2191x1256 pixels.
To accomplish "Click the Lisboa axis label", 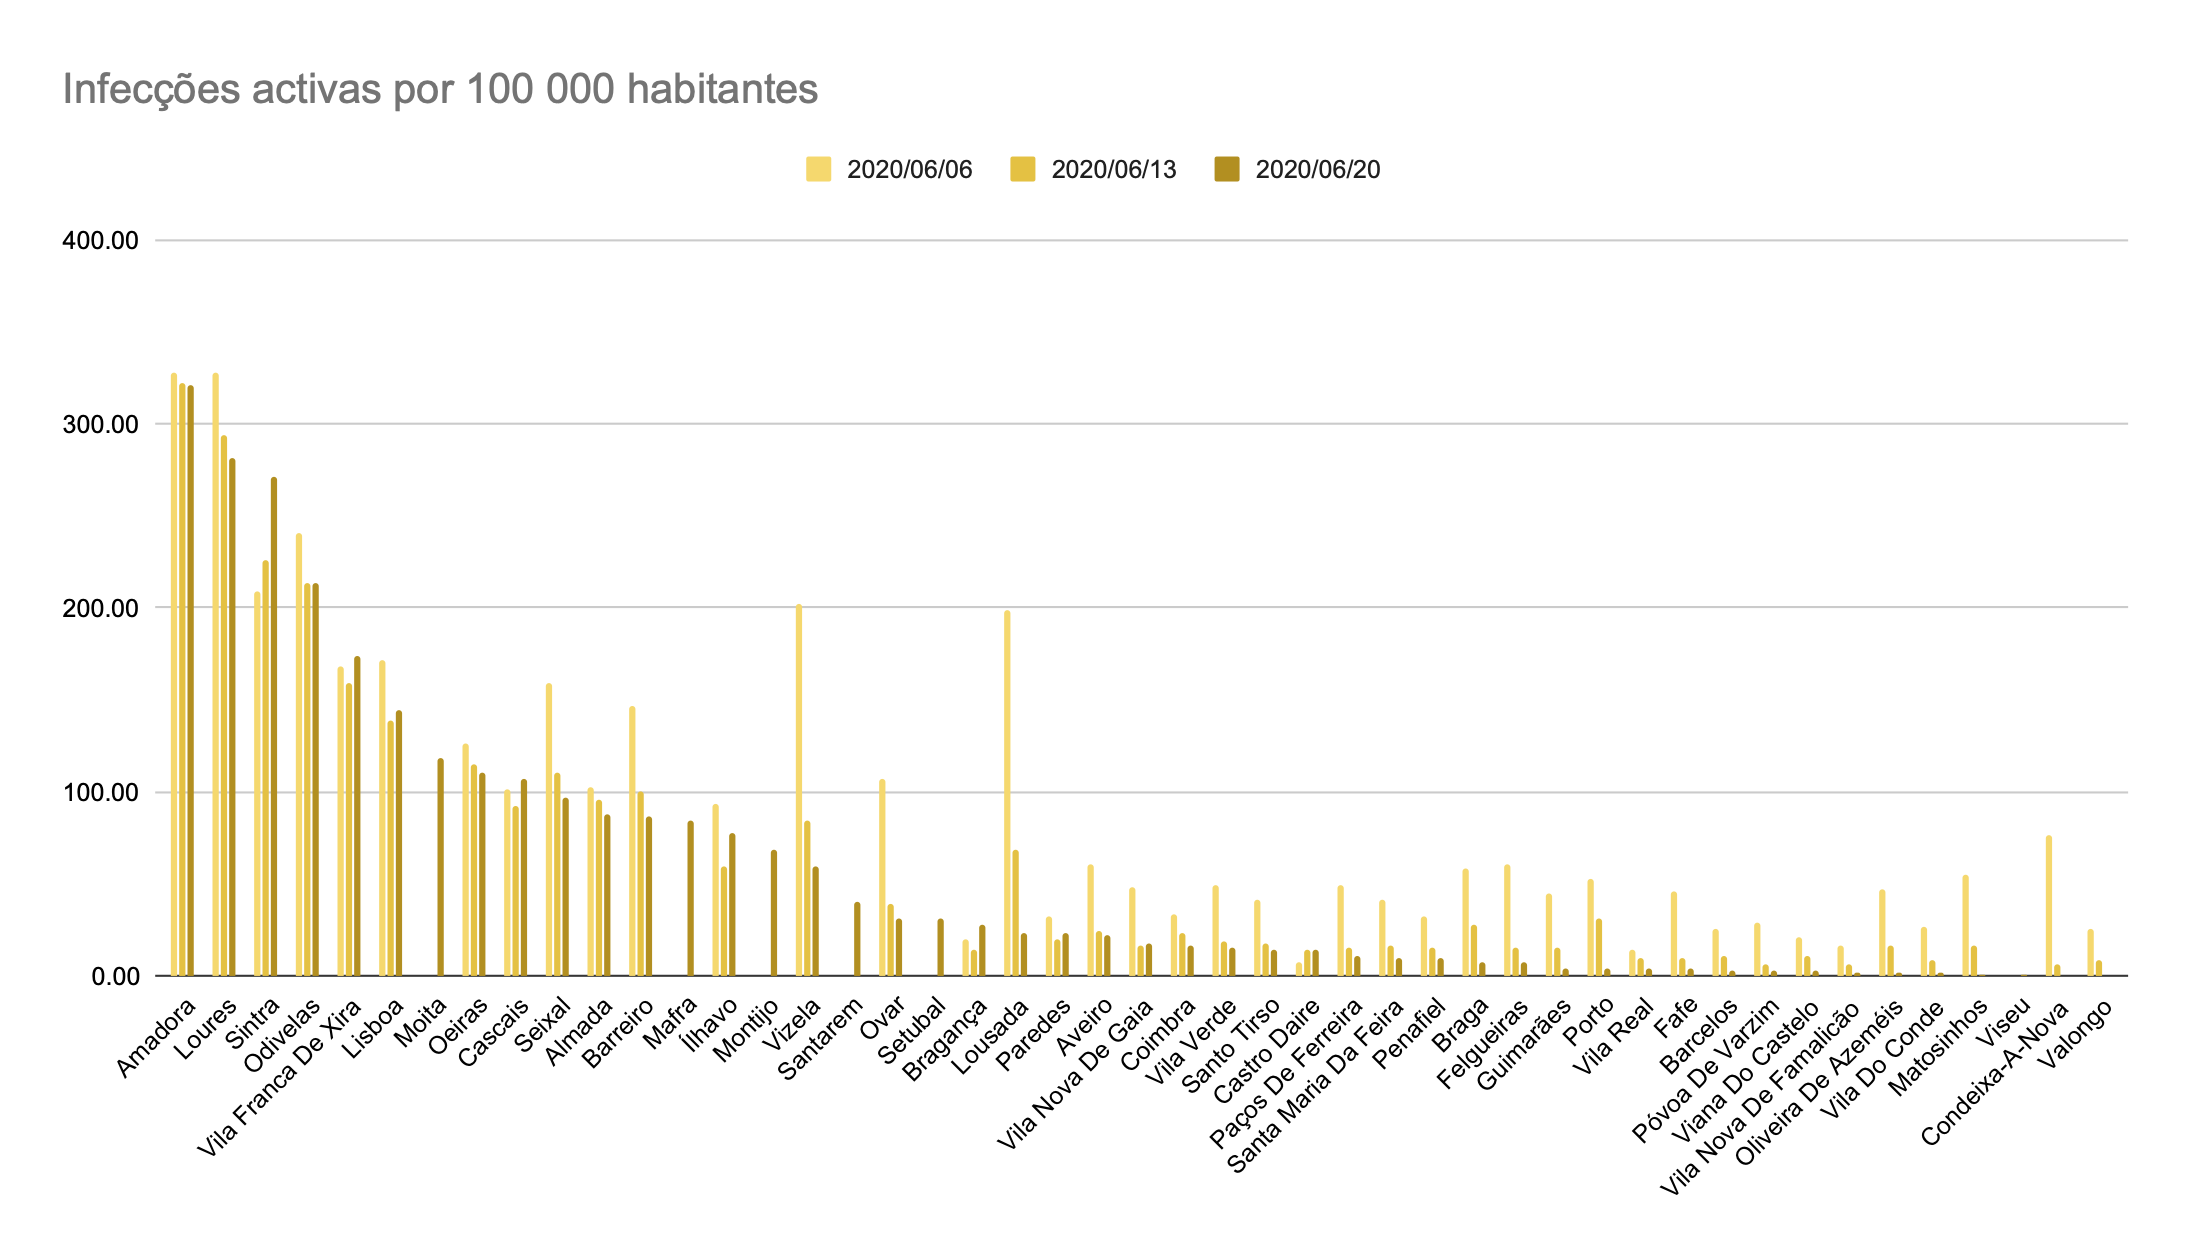I will click(x=373, y=1027).
